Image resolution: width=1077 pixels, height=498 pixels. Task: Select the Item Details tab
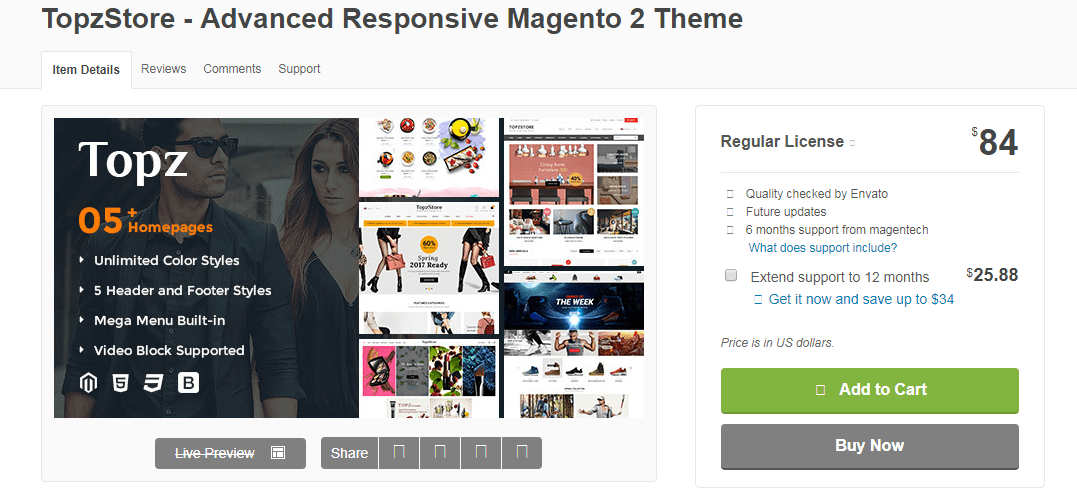86,69
